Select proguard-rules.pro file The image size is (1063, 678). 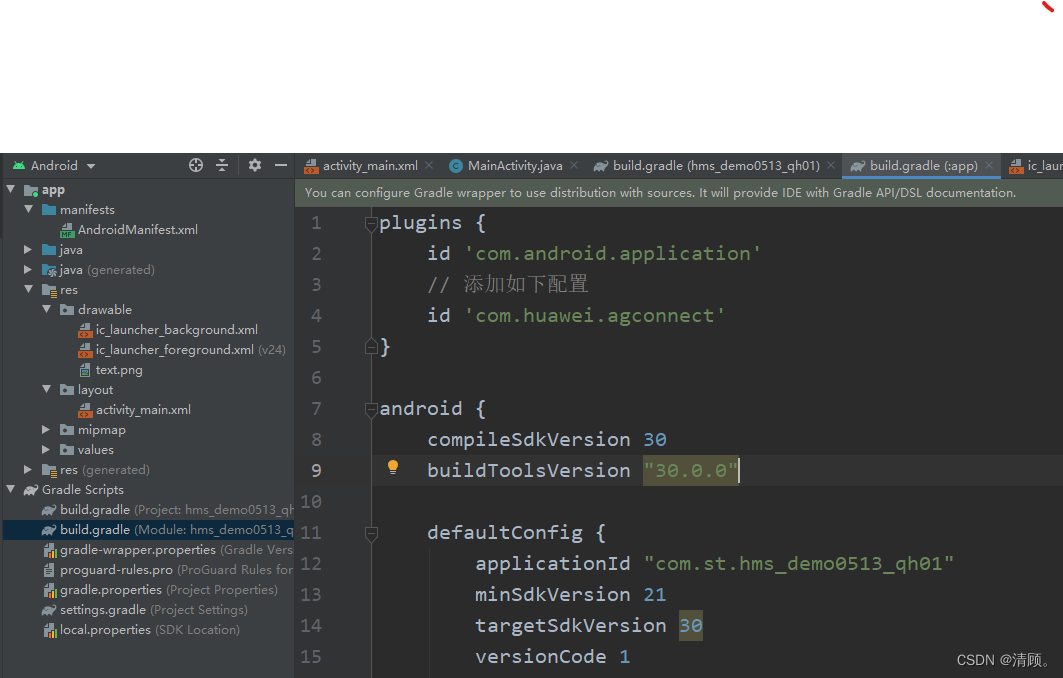(168, 570)
